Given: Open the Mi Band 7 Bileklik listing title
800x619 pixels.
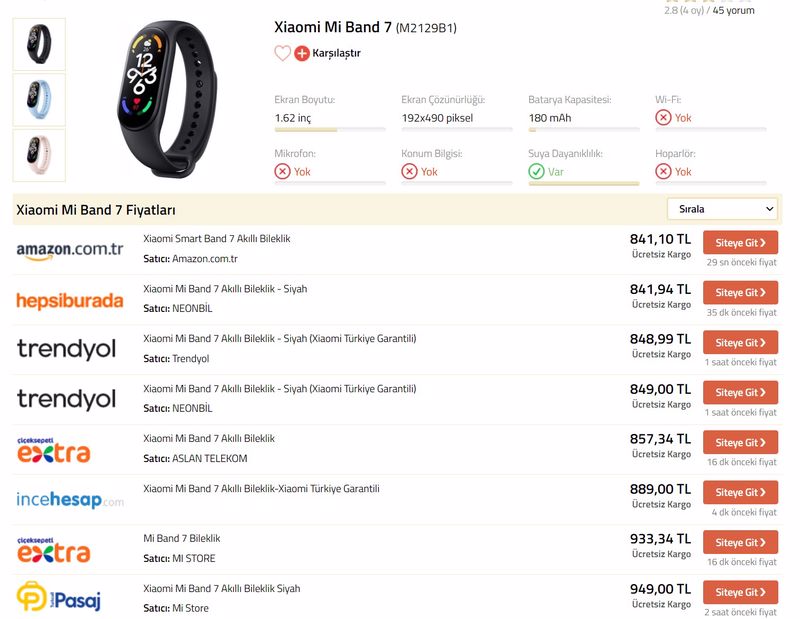Looking at the screenshot, I should 182,538.
